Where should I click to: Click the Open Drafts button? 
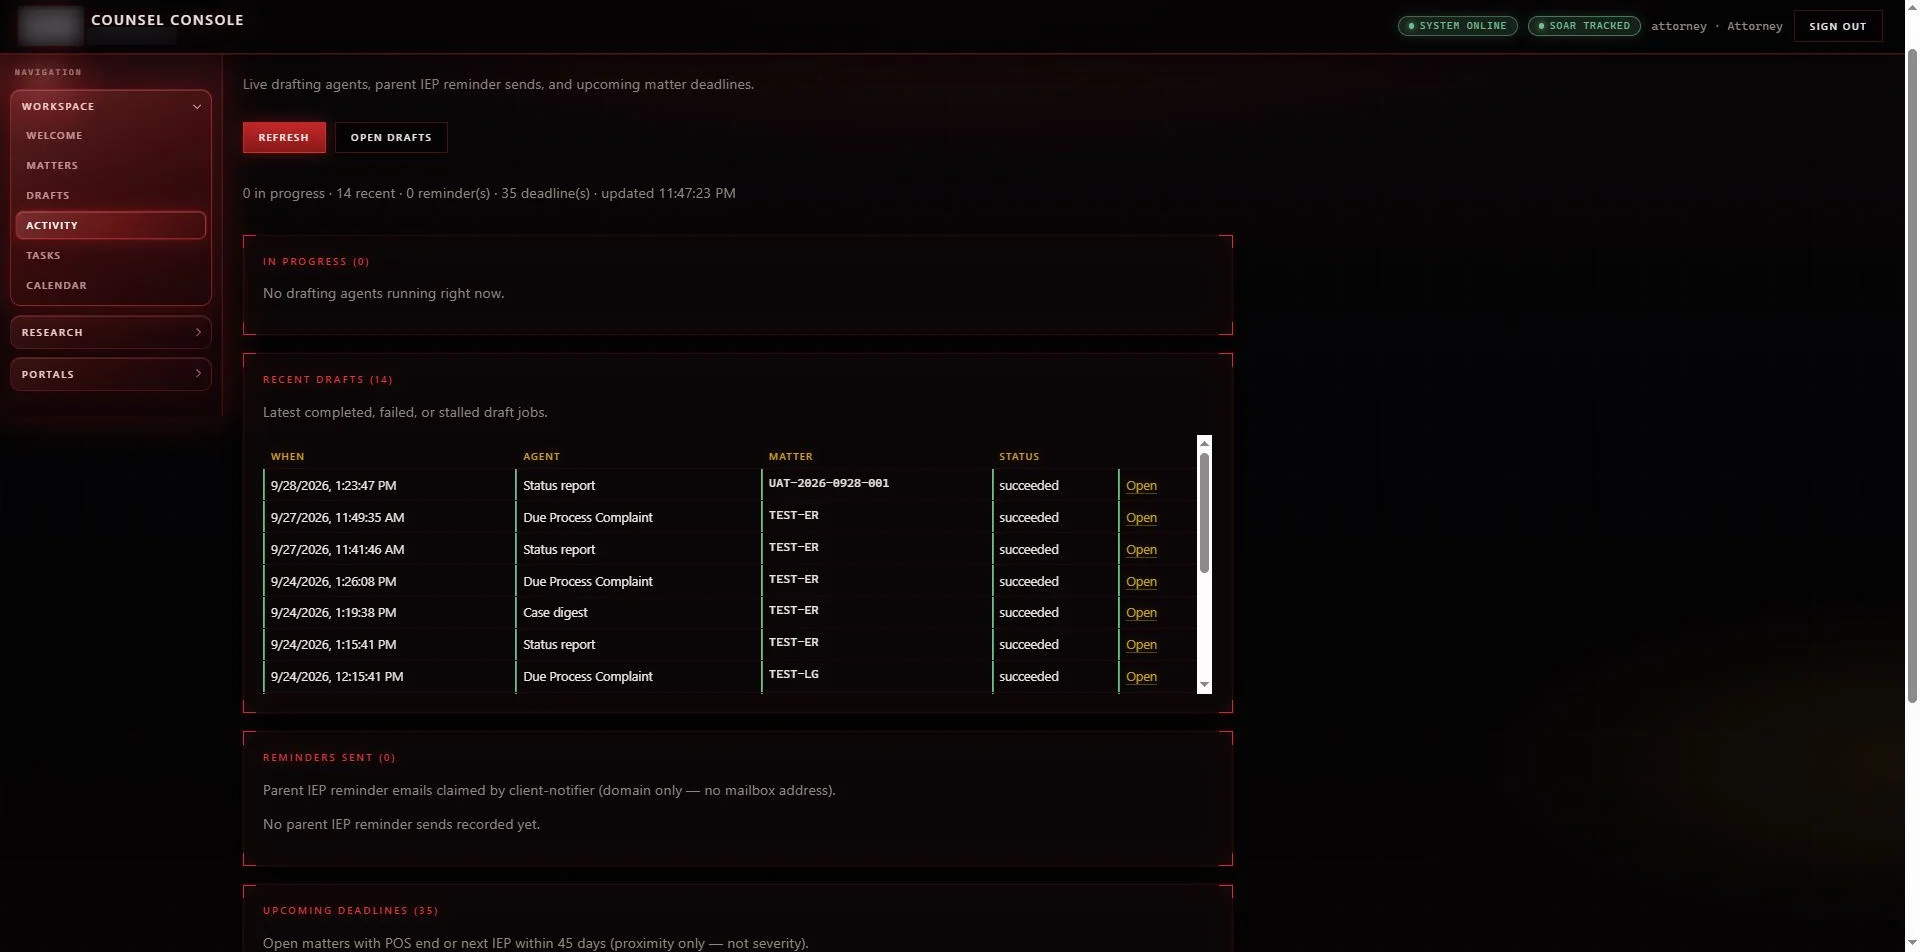pyautogui.click(x=391, y=137)
